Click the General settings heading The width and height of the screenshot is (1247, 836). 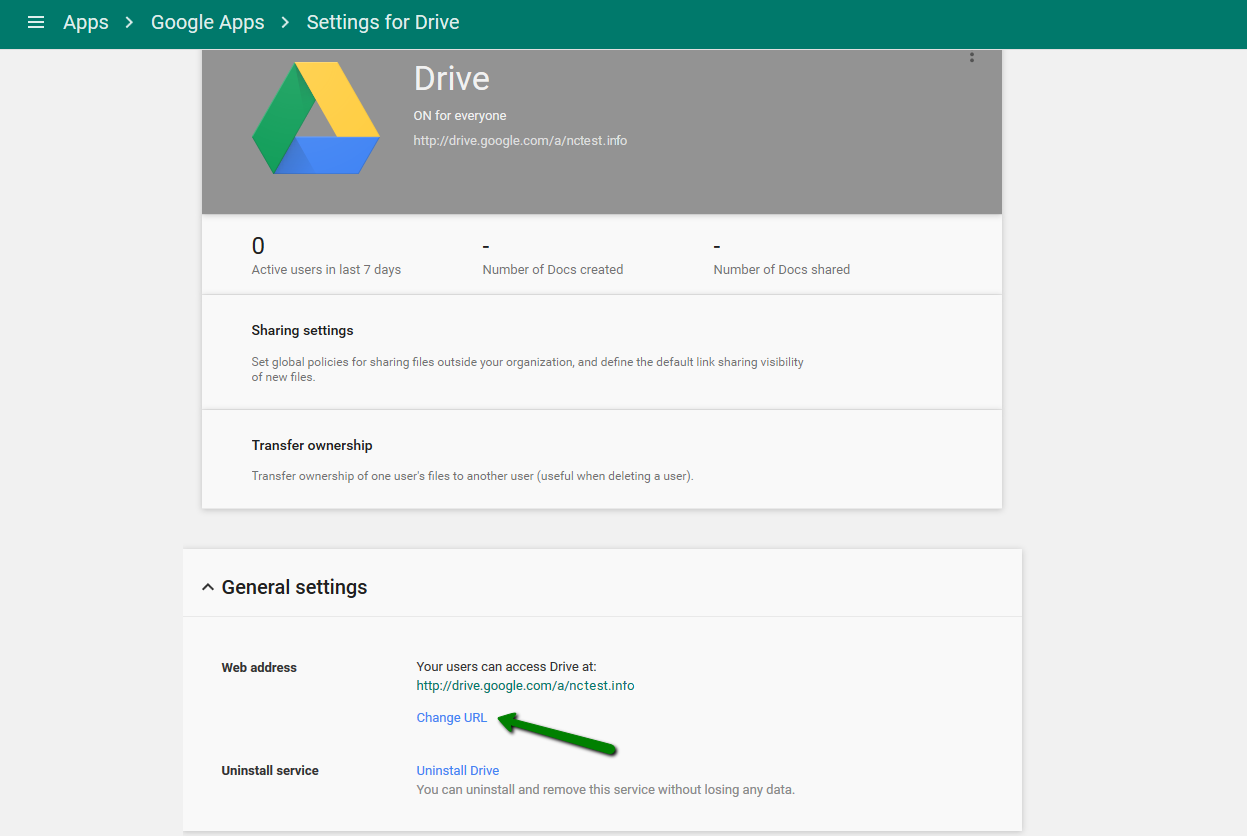[294, 587]
